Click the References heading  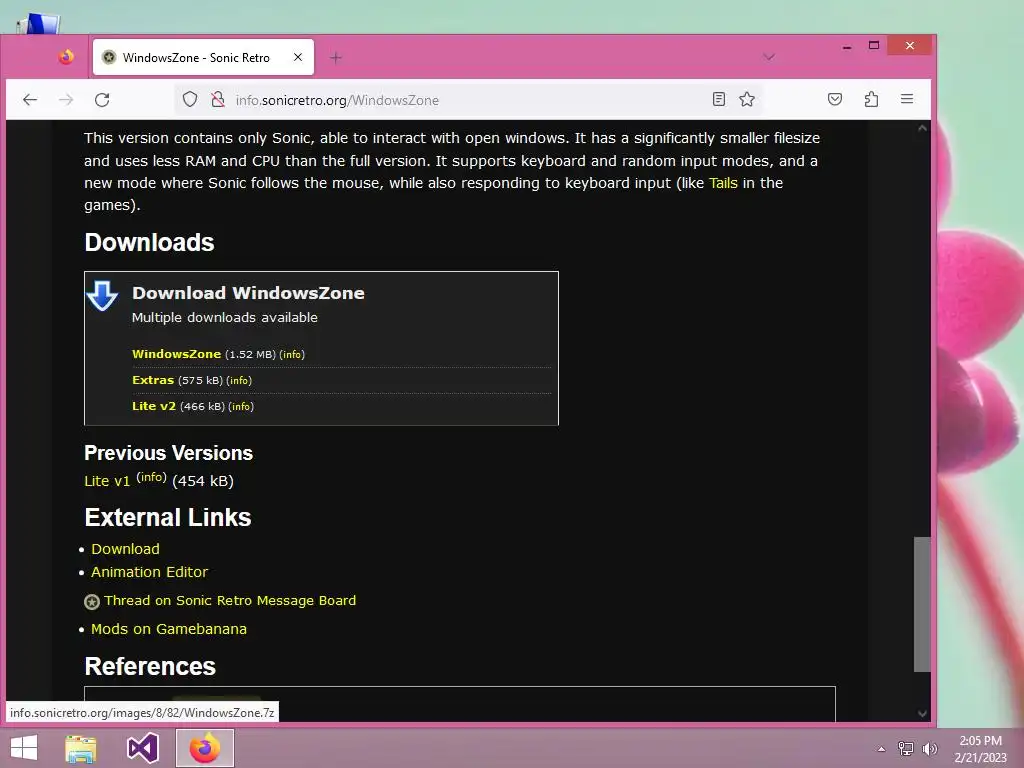click(x=150, y=667)
